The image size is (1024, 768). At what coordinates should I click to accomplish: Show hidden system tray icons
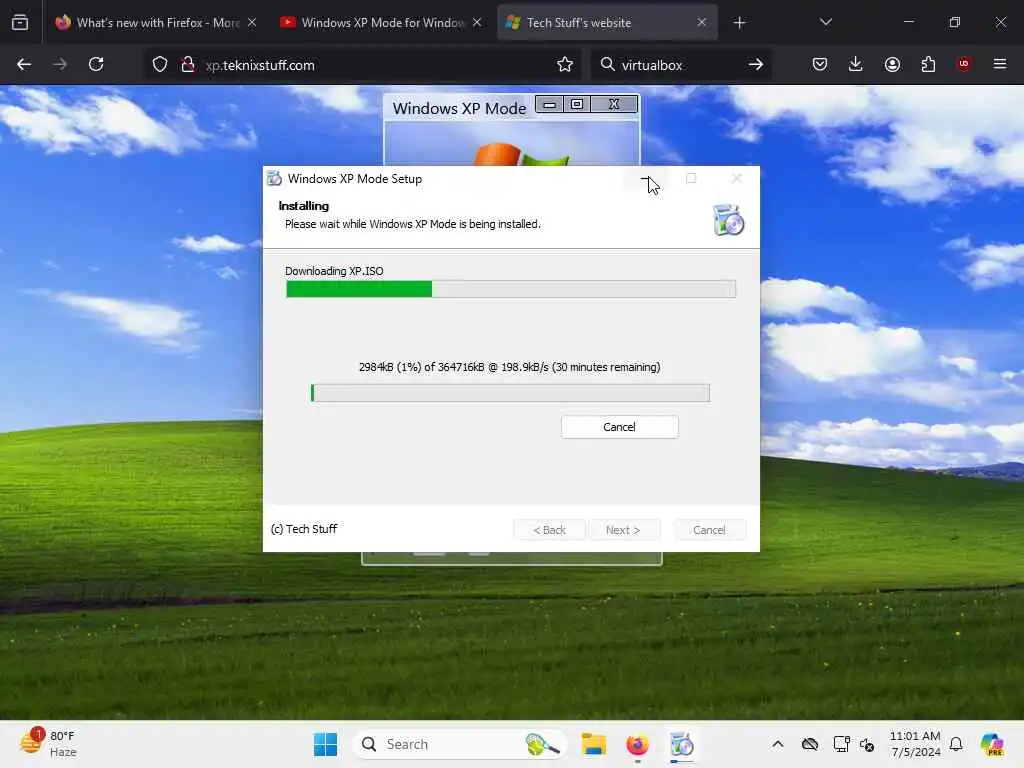coord(777,744)
